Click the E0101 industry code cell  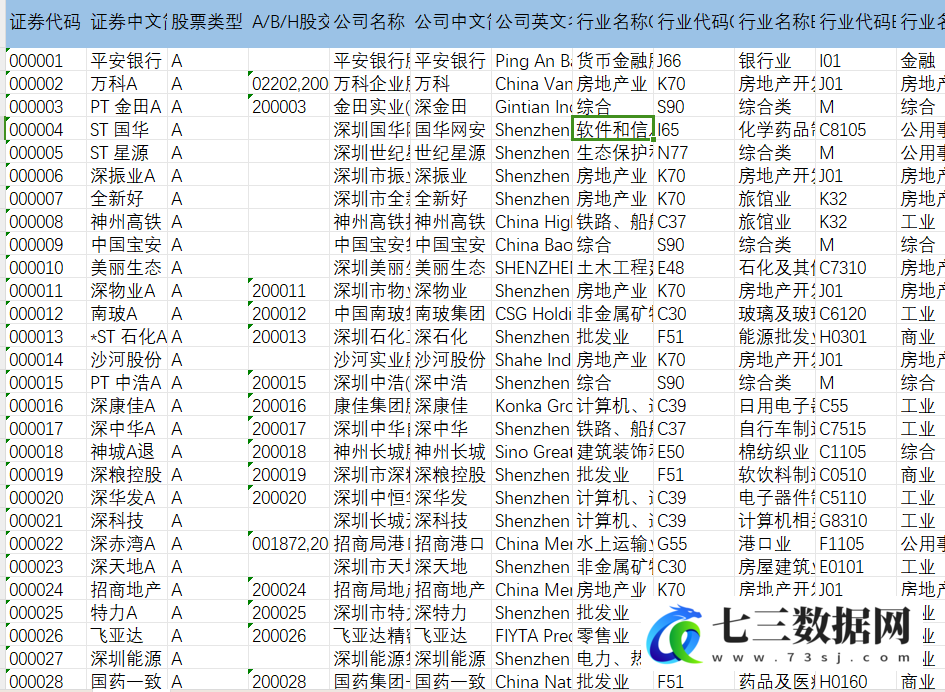pyautogui.click(x=856, y=567)
